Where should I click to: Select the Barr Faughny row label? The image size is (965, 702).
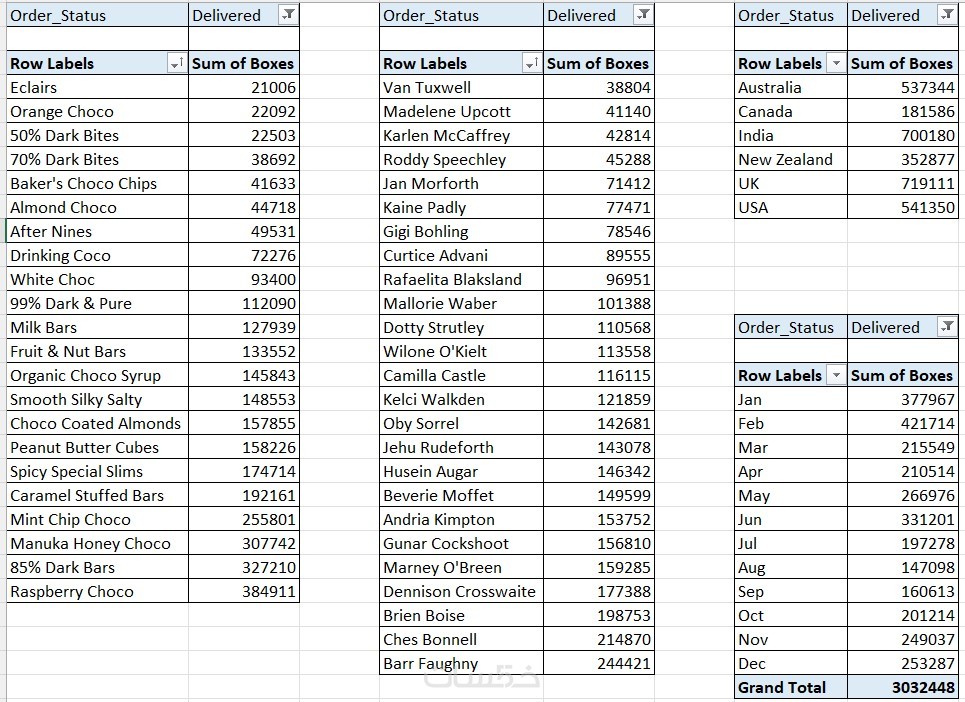coord(430,663)
